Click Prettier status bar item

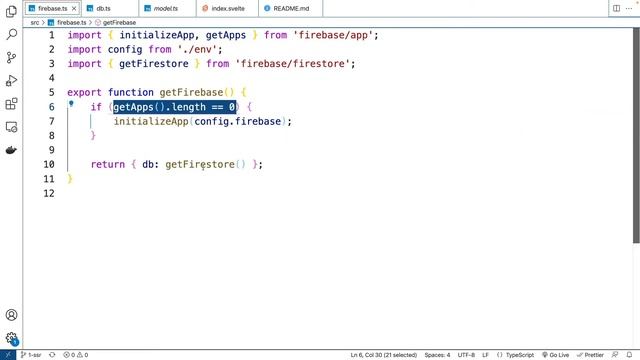pyautogui.click(x=590, y=355)
